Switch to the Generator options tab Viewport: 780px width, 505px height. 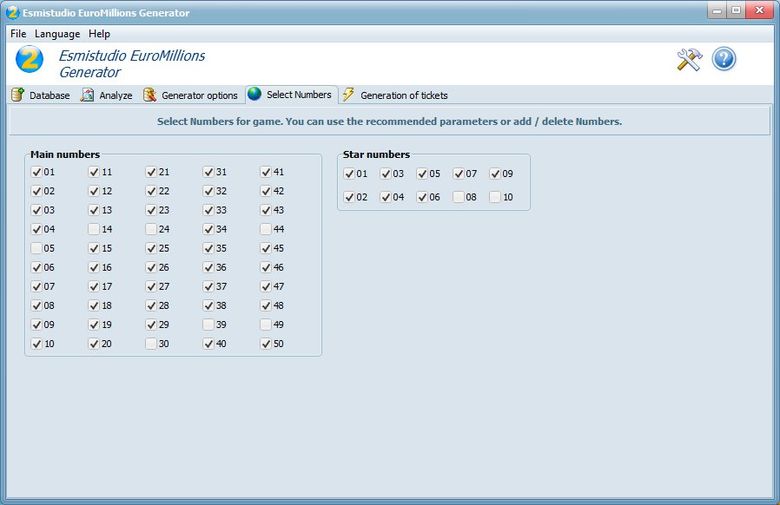point(191,95)
